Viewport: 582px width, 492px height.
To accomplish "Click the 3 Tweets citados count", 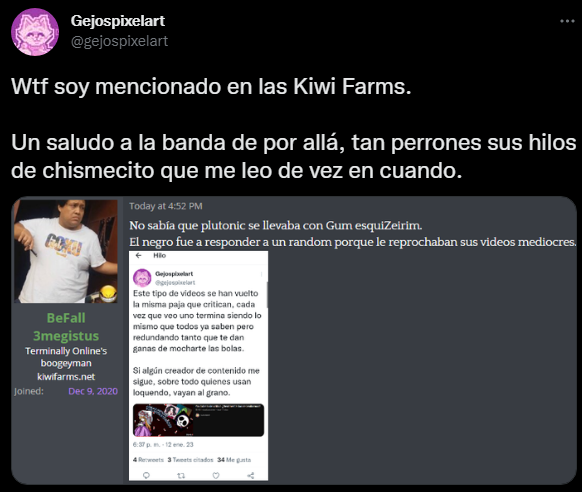I will 190,460.
